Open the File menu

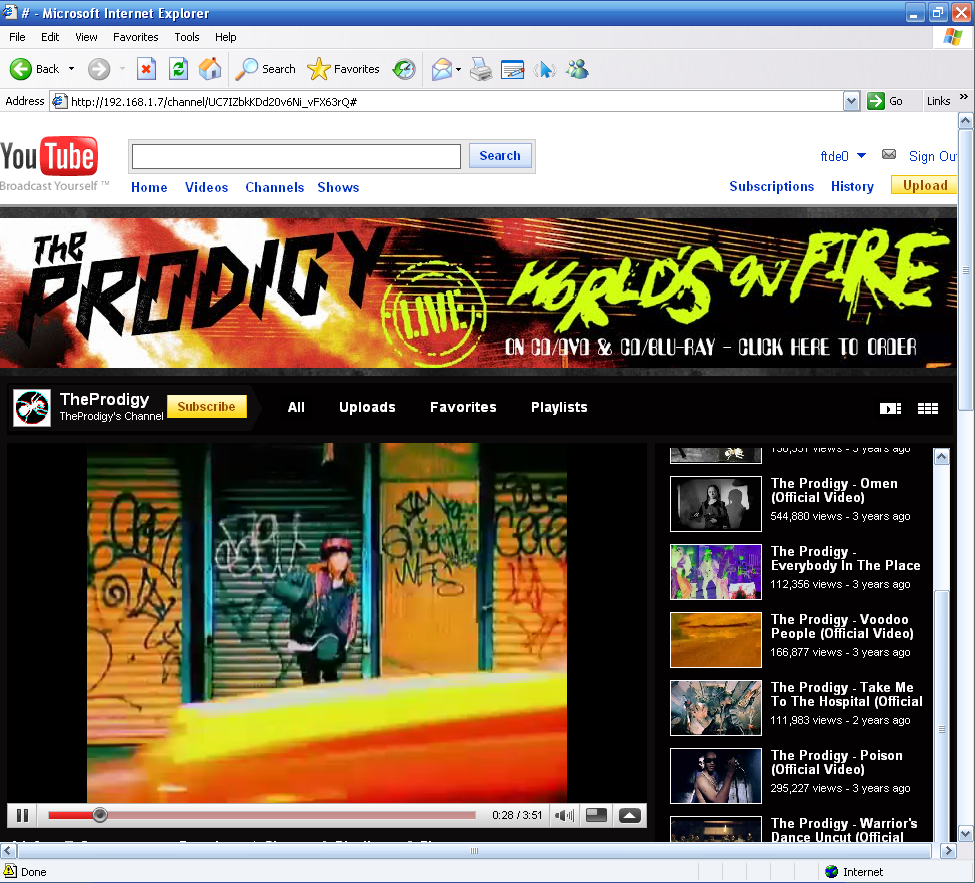point(17,37)
